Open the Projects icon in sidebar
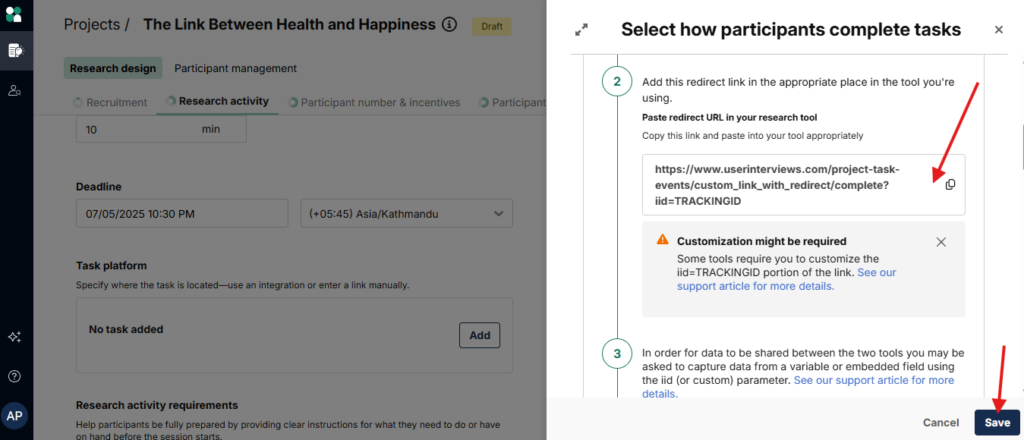1024x440 pixels. 15,50
